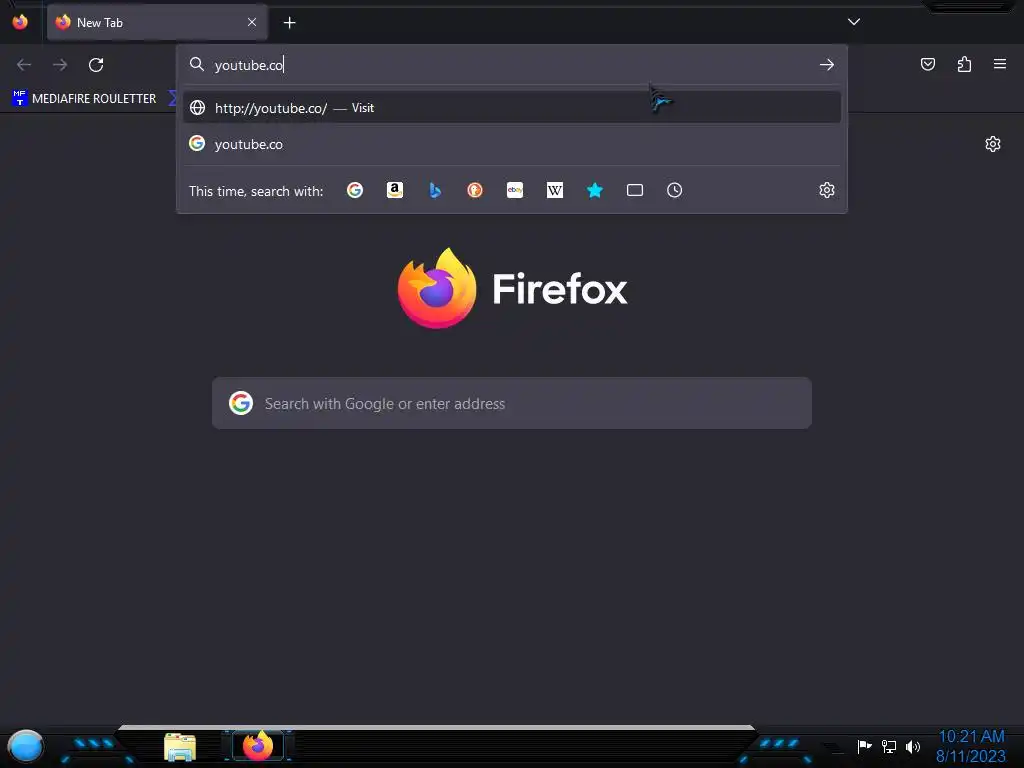This screenshot has width=1024, height=768.
Task: Reload the current page
Action: pos(96,65)
